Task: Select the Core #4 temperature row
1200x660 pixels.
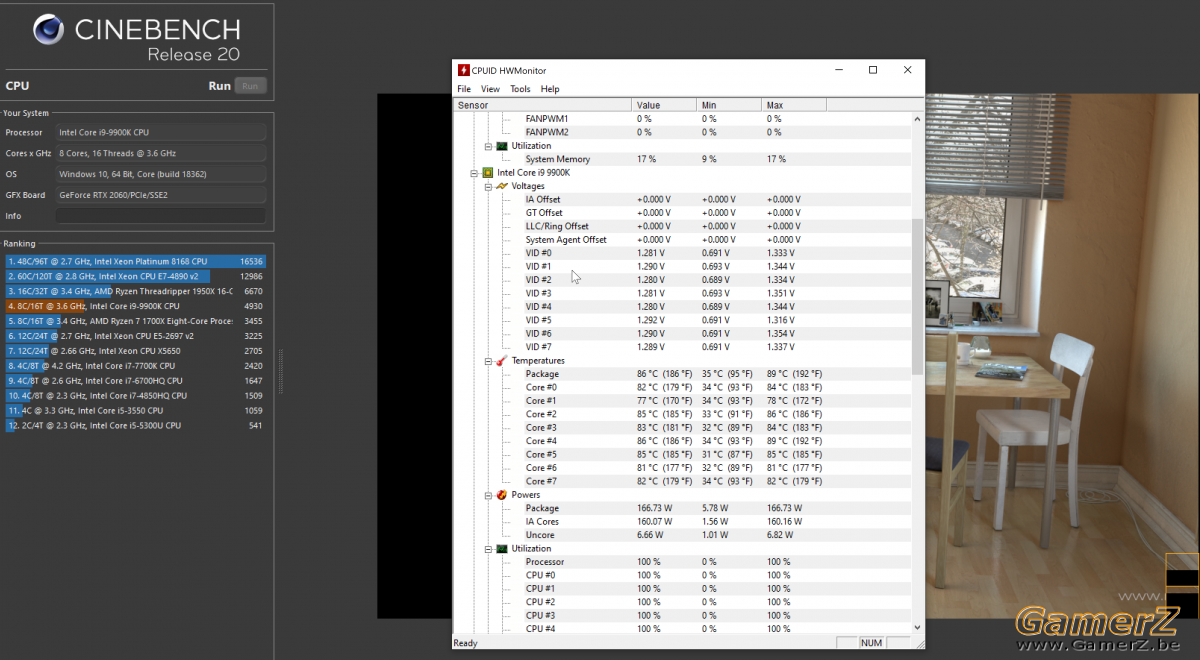Action: [x=683, y=441]
